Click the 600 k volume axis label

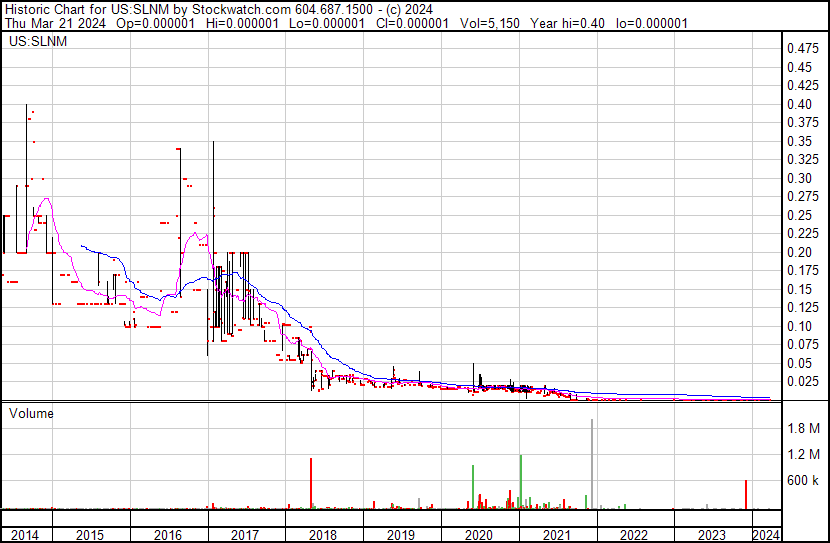pos(803,480)
